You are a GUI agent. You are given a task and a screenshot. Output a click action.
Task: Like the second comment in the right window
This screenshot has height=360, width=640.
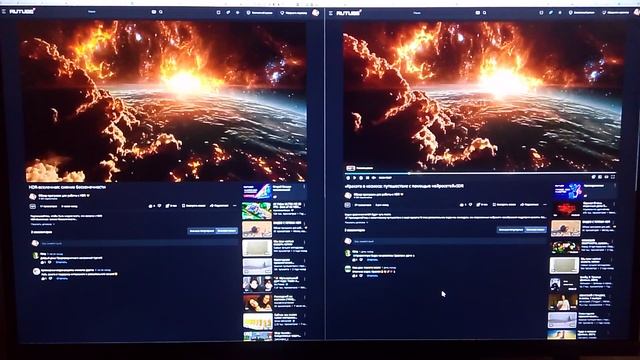point(355,276)
